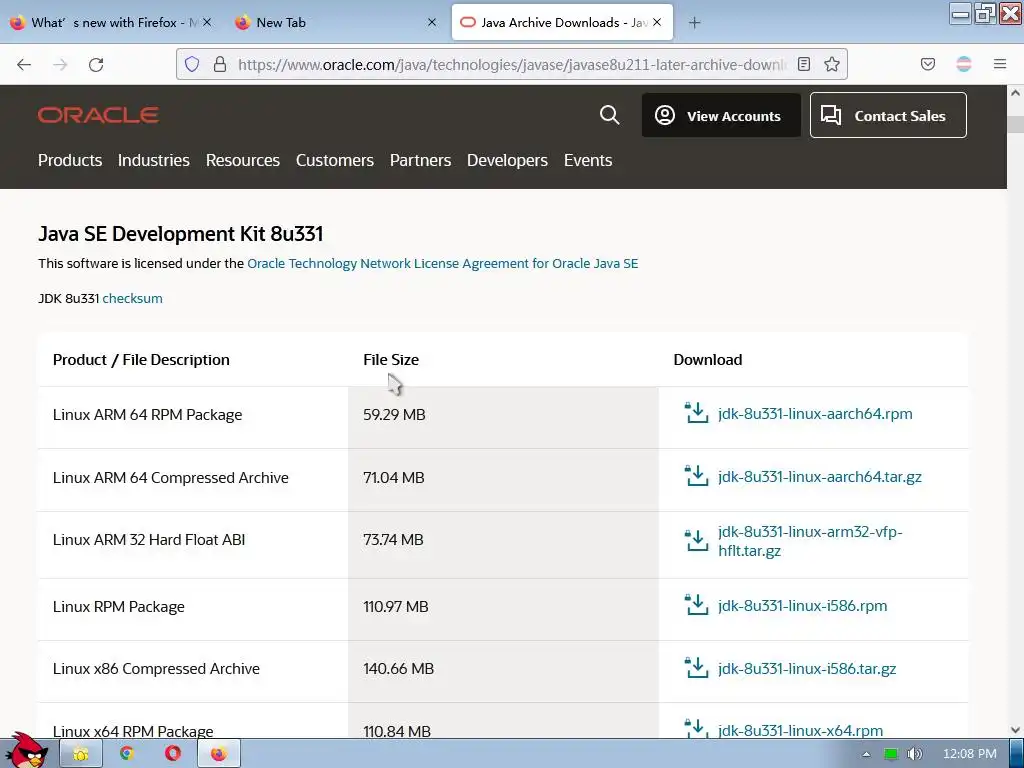Open the Partners menu
This screenshot has height=768, width=1024.
pyautogui.click(x=421, y=160)
